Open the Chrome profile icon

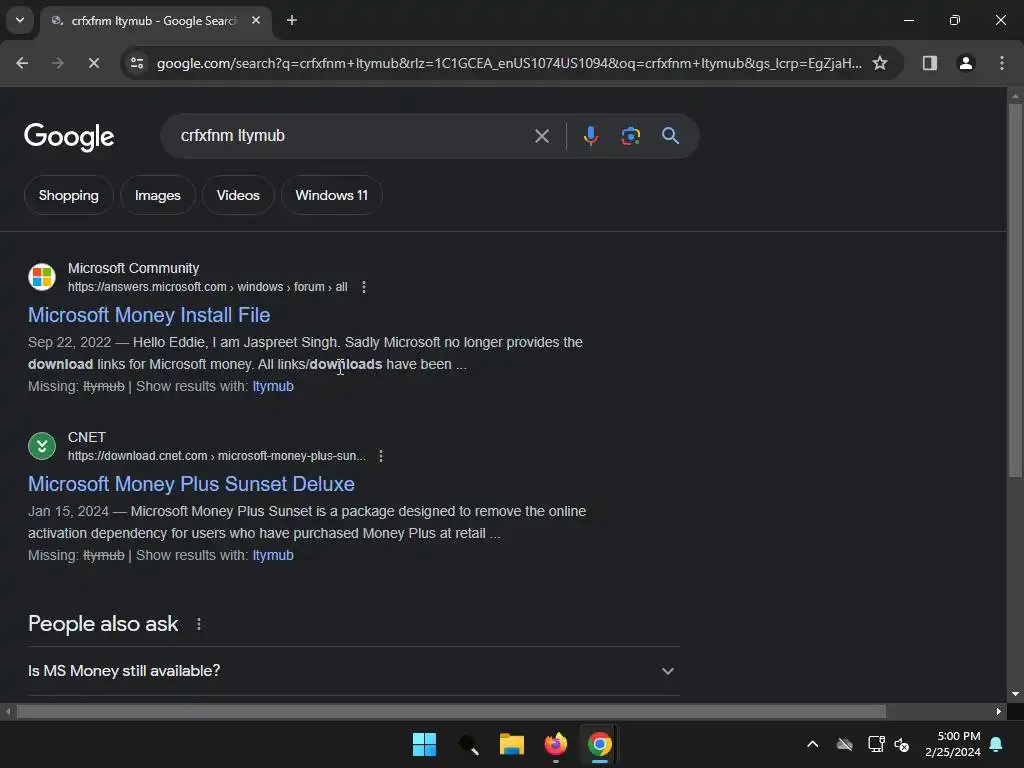965,63
